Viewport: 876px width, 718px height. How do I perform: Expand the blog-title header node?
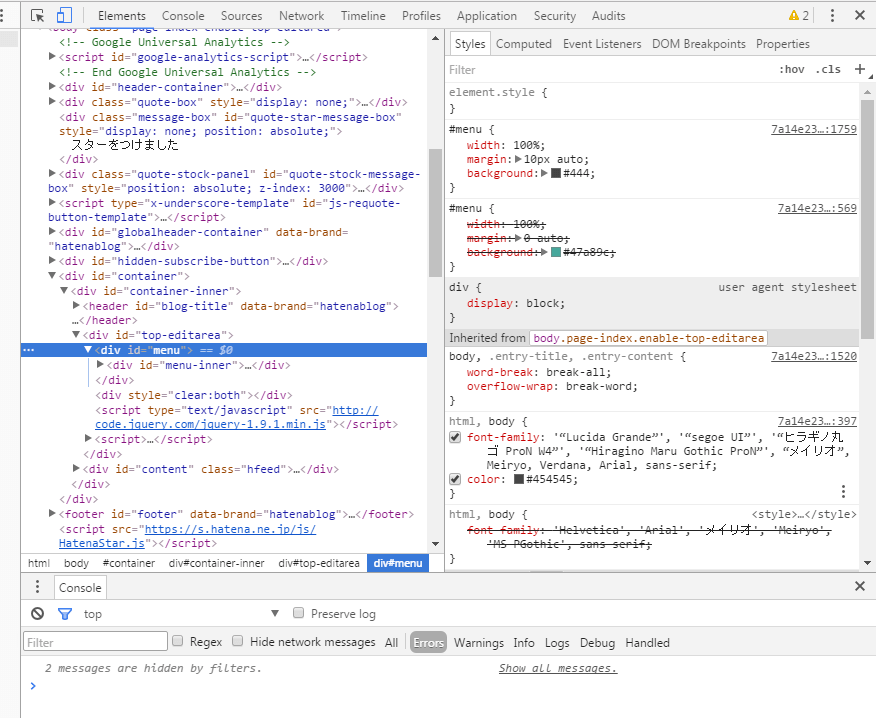coord(76,306)
